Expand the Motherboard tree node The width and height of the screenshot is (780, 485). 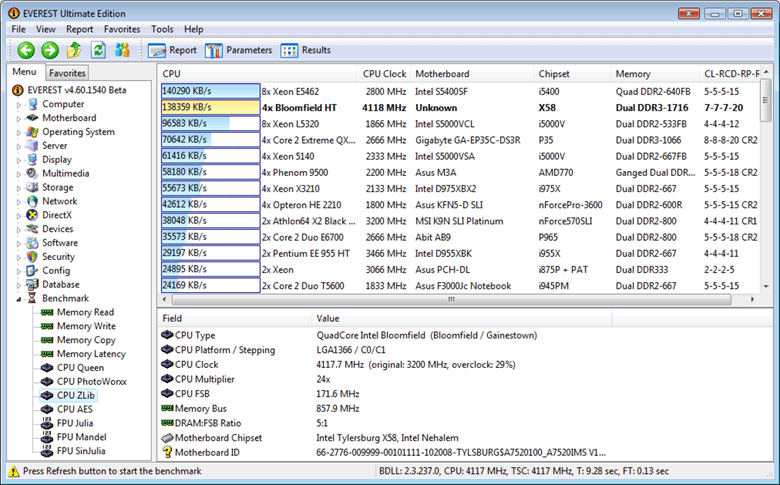tap(19, 119)
